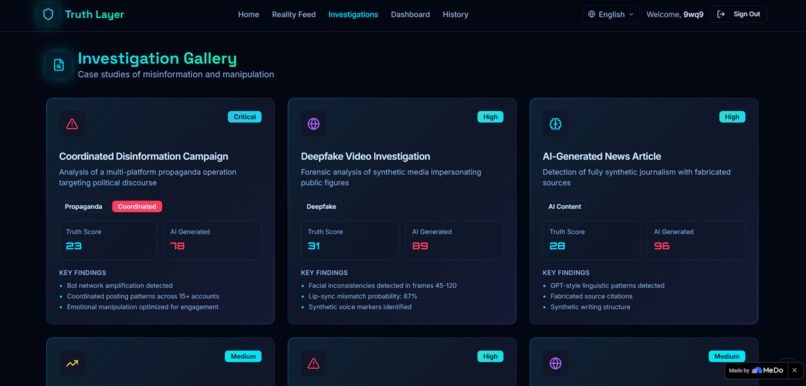Image resolution: width=806 pixels, height=386 pixels.
Task: Click AI Generated 96 value
Action: pos(662,246)
